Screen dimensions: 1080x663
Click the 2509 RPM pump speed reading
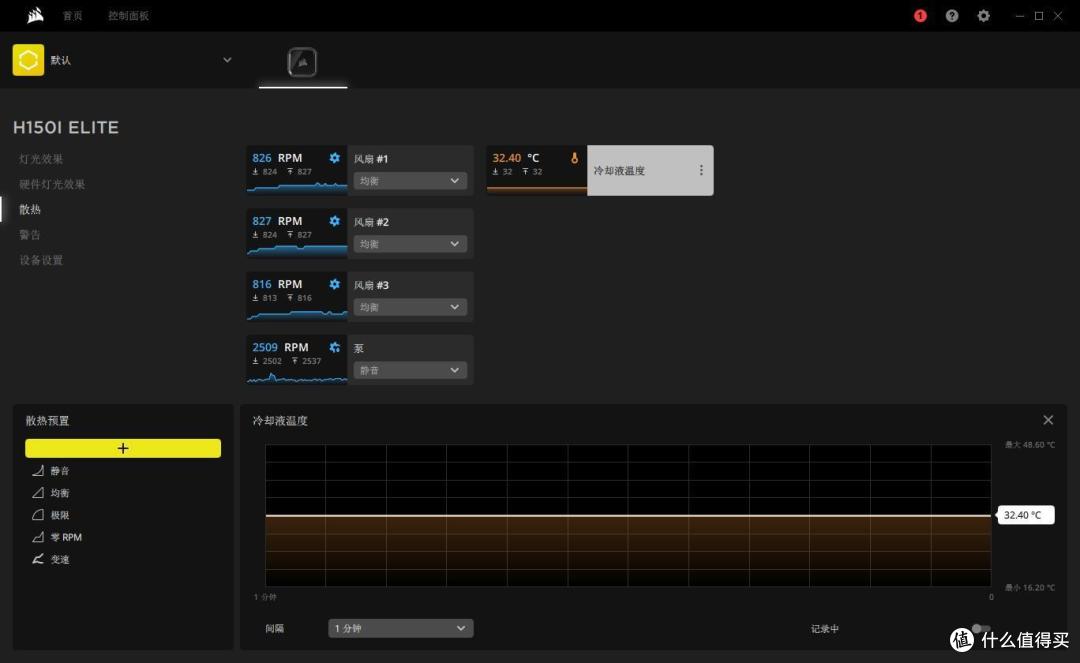coord(280,348)
